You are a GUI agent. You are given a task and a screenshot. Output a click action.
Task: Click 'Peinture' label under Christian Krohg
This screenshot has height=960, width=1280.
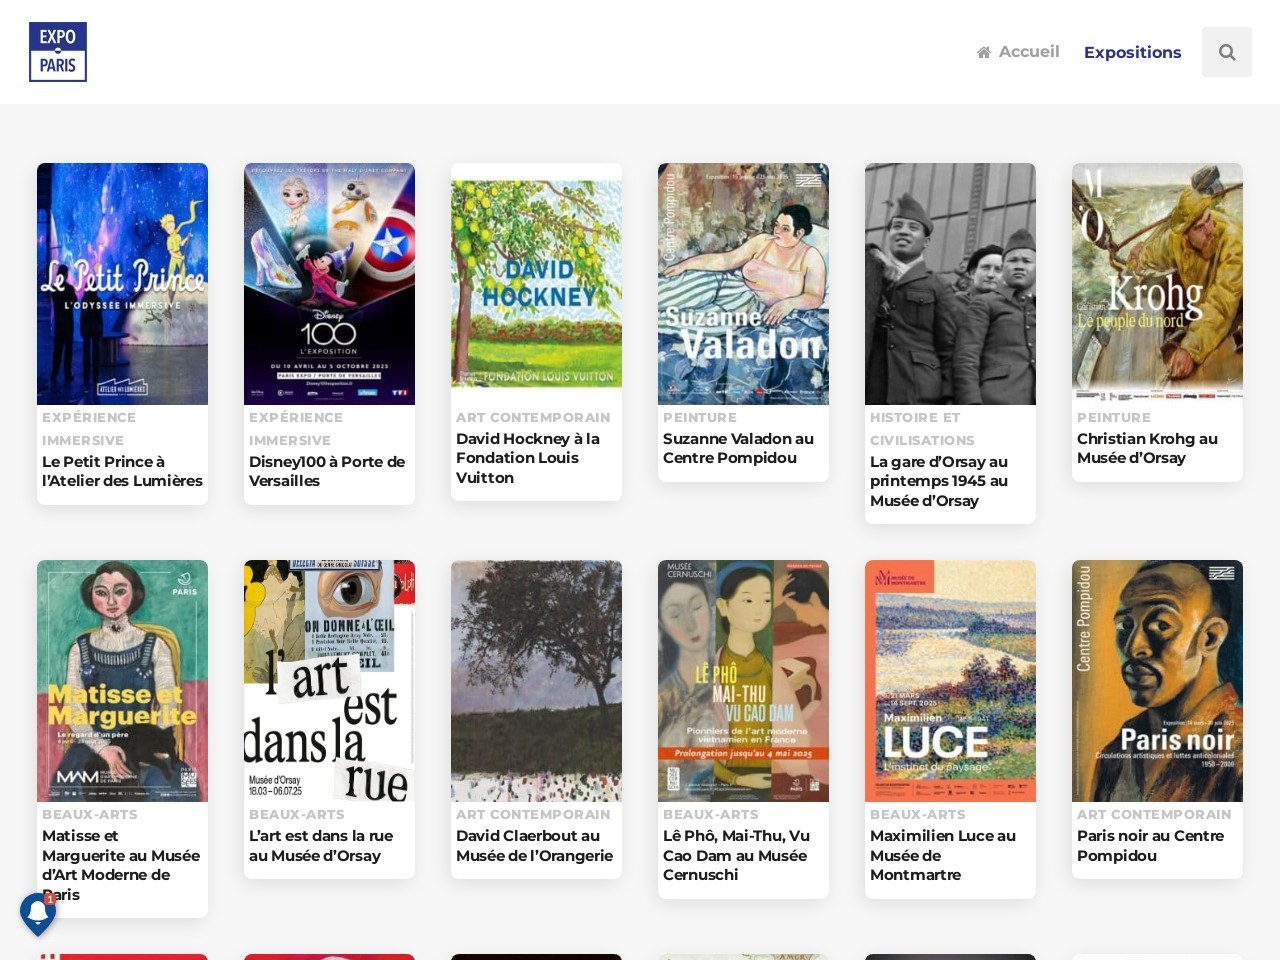point(1114,418)
